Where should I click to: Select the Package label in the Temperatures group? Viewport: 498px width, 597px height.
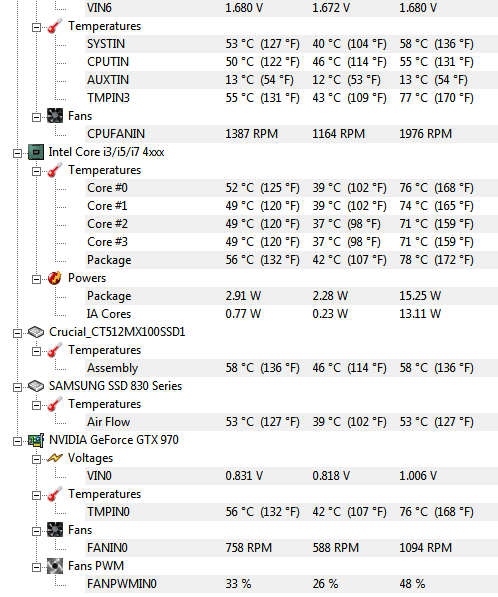109,260
